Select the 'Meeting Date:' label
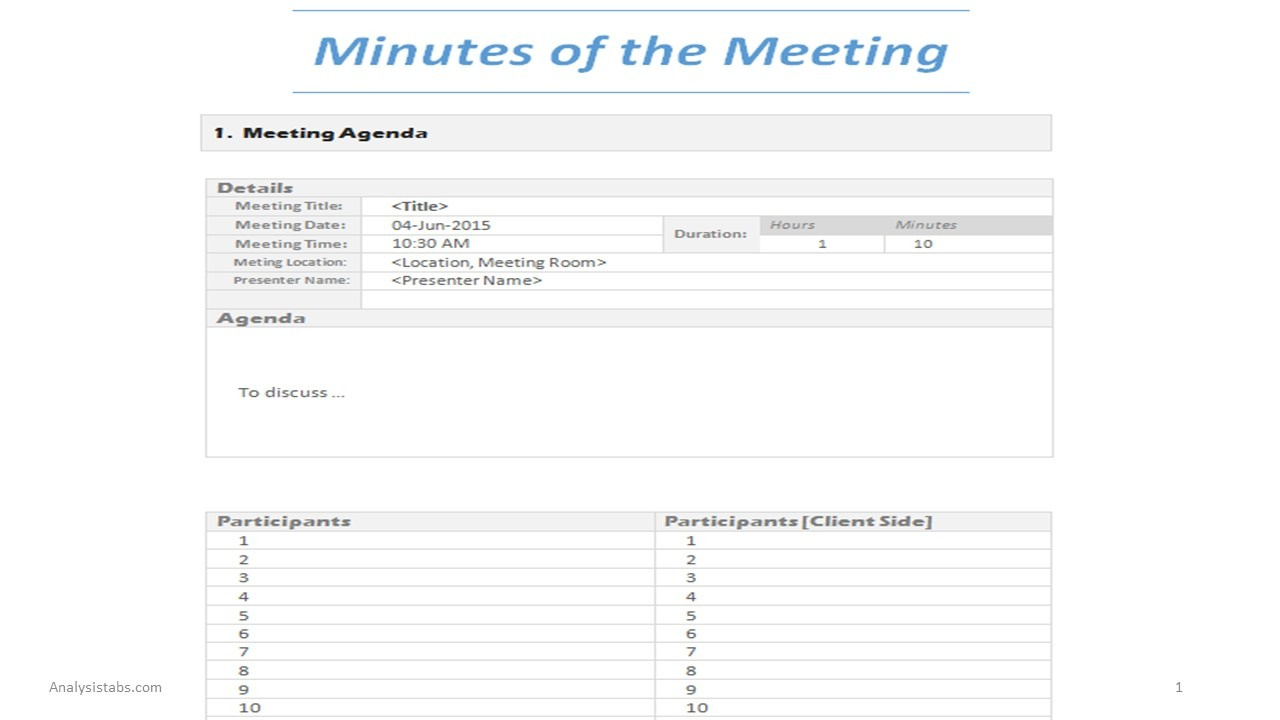 [x=290, y=225]
